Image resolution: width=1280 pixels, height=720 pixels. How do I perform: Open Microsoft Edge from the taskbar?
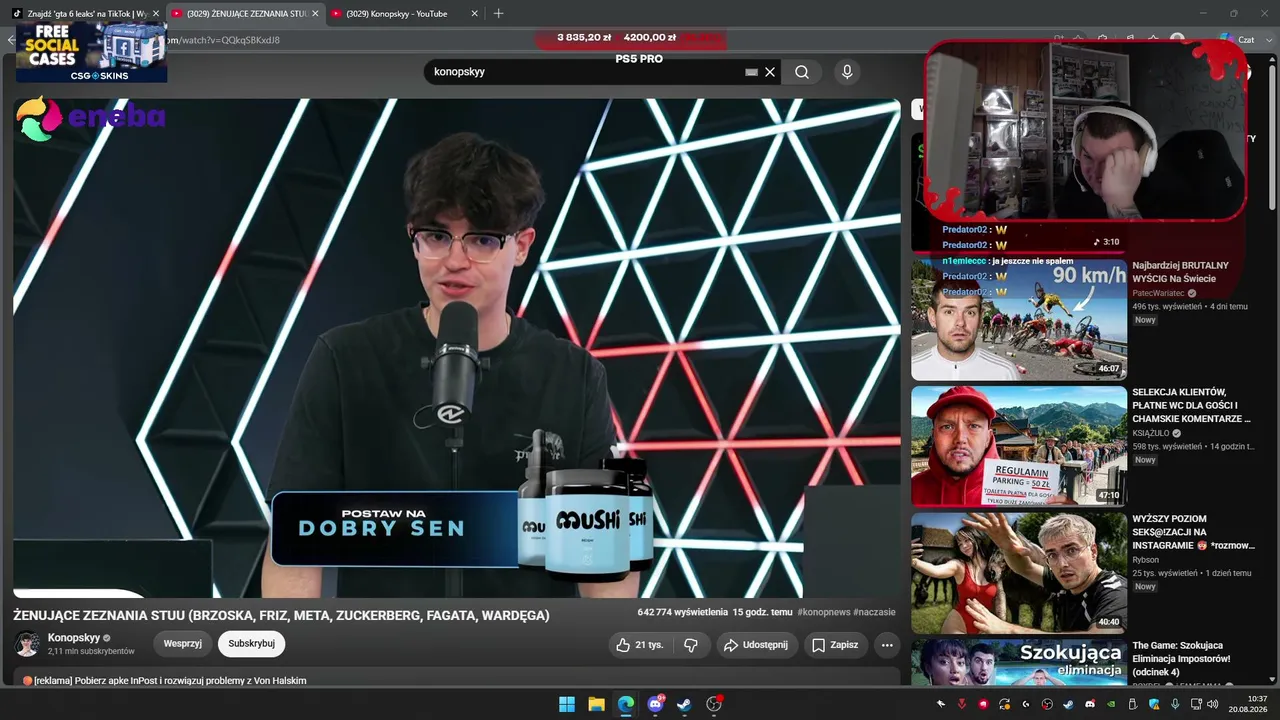626,704
